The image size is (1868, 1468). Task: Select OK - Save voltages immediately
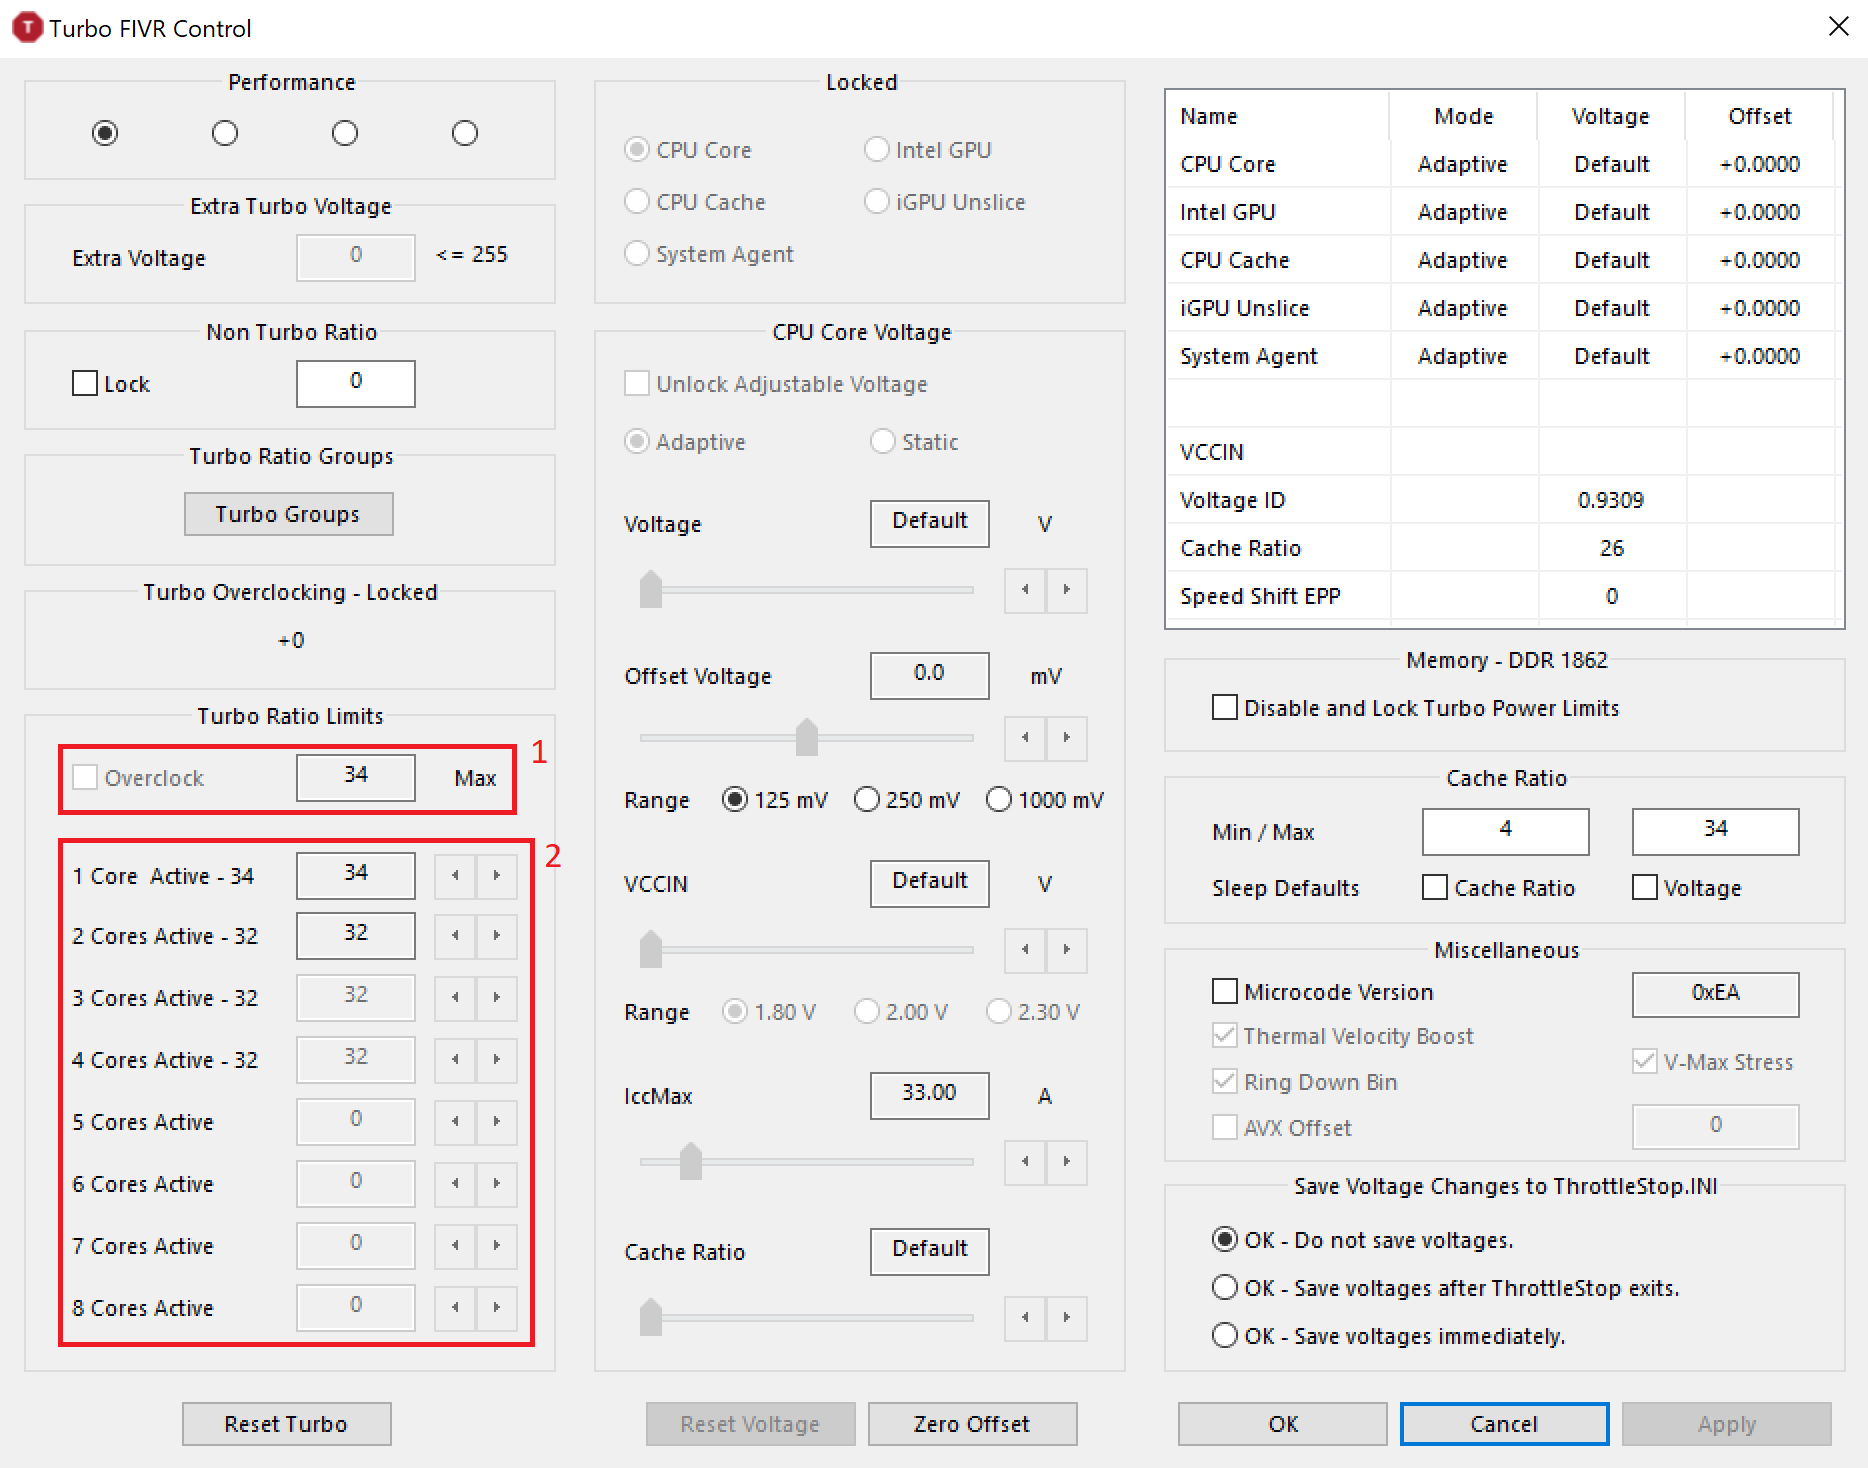[x=1225, y=1336]
